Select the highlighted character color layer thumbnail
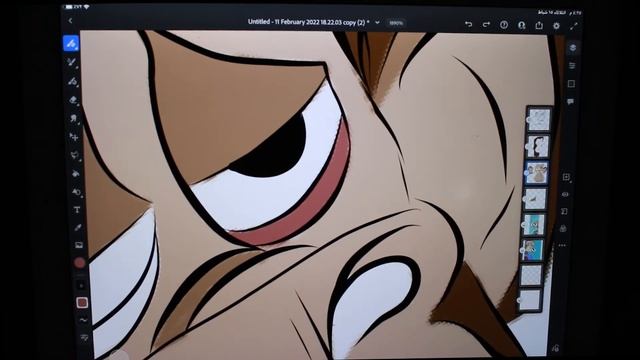 click(x=537, y=172)
